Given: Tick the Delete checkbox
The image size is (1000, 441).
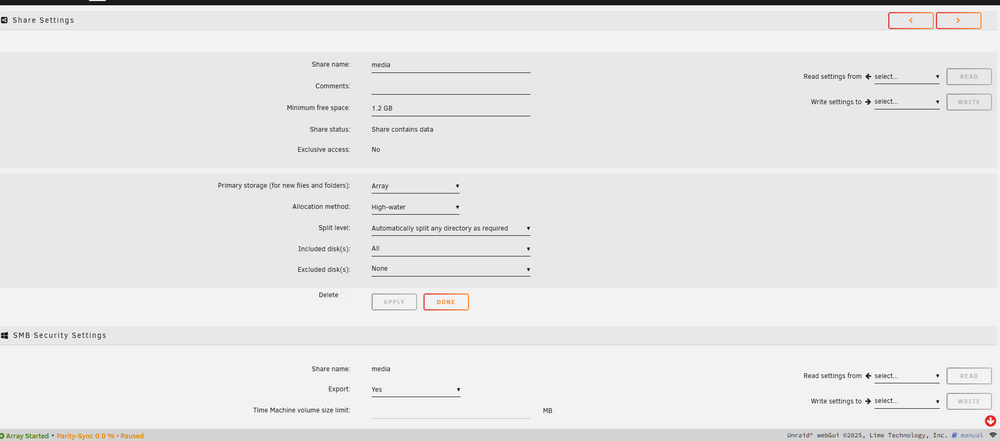Looking at the screenshot, I should point(344,295).
